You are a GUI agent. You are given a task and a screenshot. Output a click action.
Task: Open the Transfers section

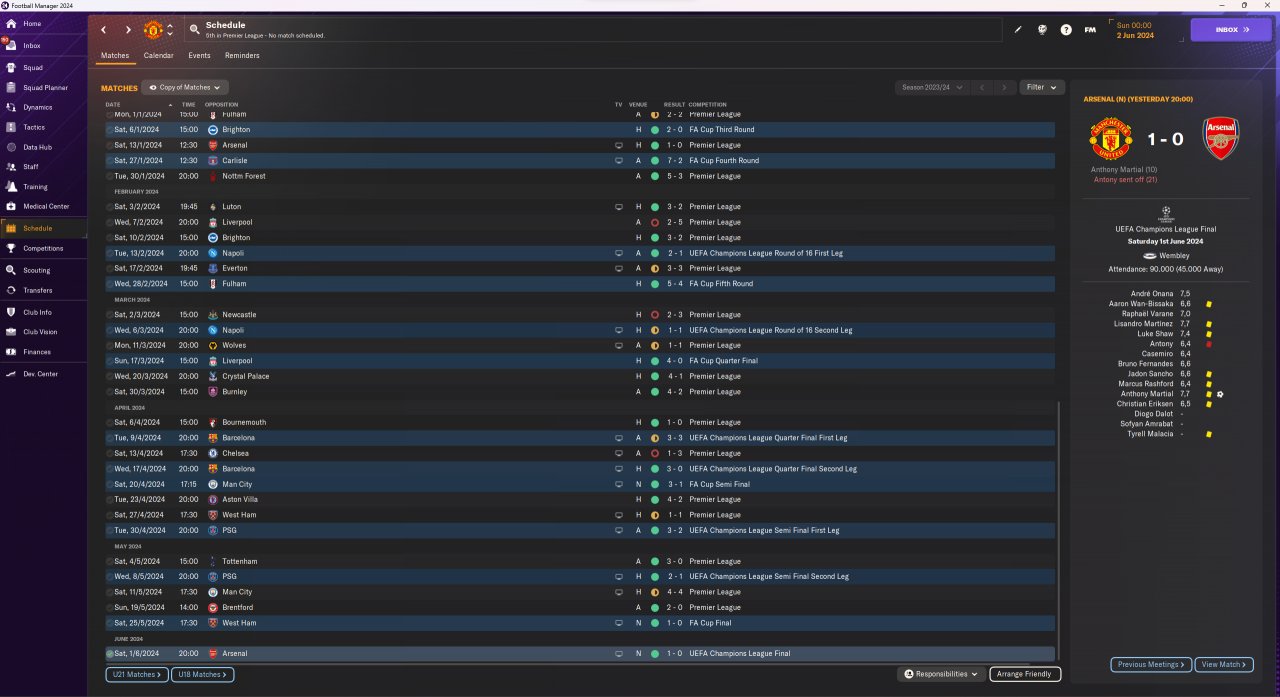38,290
